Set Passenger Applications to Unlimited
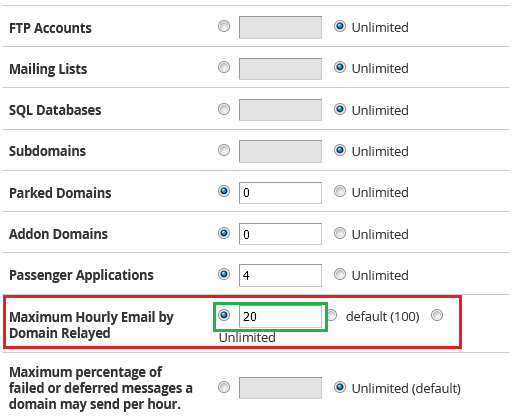This screenshot has width=515, height=417. (340, 274)
